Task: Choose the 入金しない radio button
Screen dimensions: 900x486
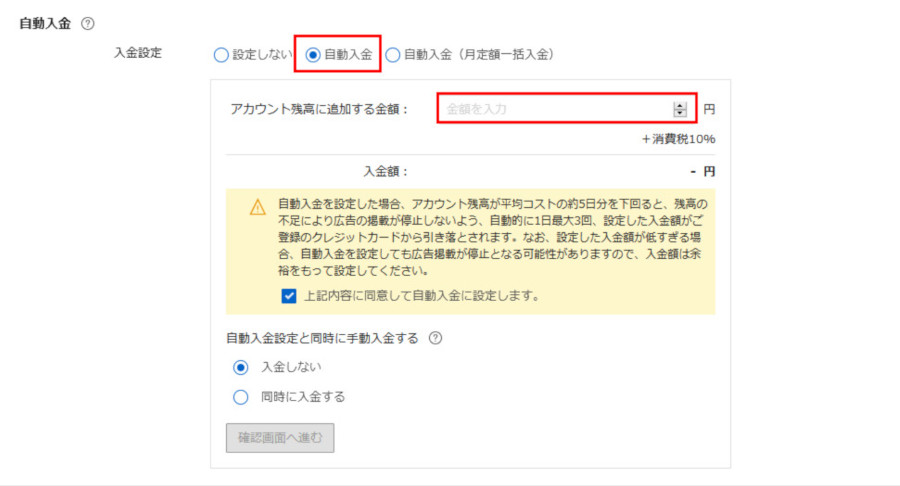Action: 240,367
